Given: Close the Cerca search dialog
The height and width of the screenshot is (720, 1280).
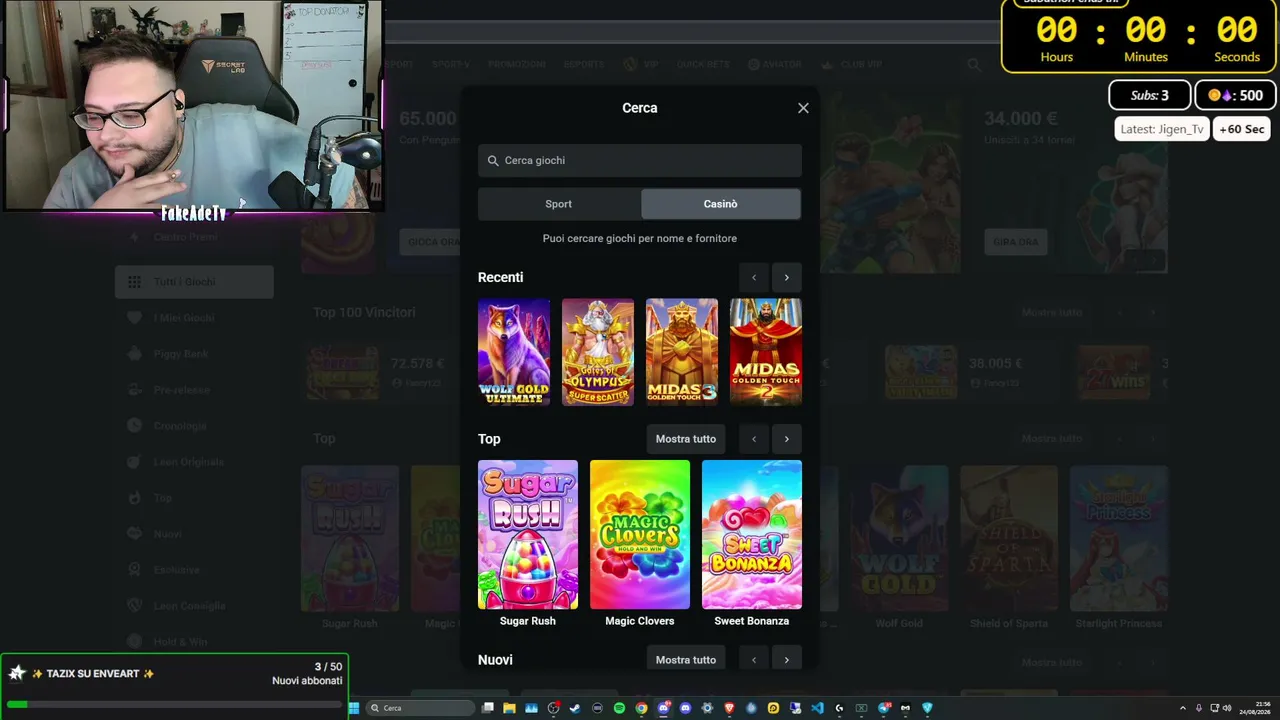Looking at the screenshot, I should (x=803, y=108).
